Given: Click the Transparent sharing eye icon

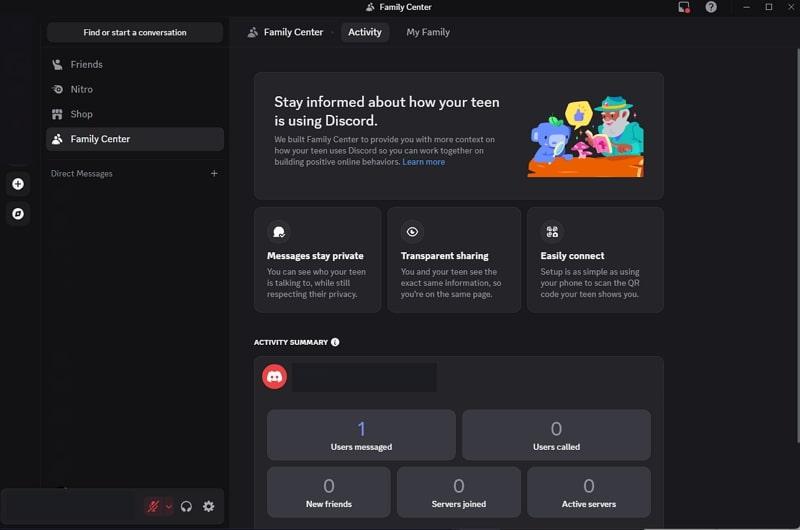Looking at the screenshot, I should pyautogui.click(x=412, y=232).
